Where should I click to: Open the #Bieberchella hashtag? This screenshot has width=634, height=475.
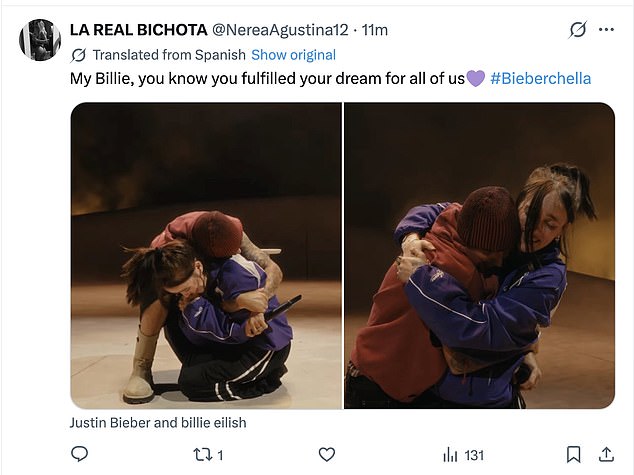541,78
